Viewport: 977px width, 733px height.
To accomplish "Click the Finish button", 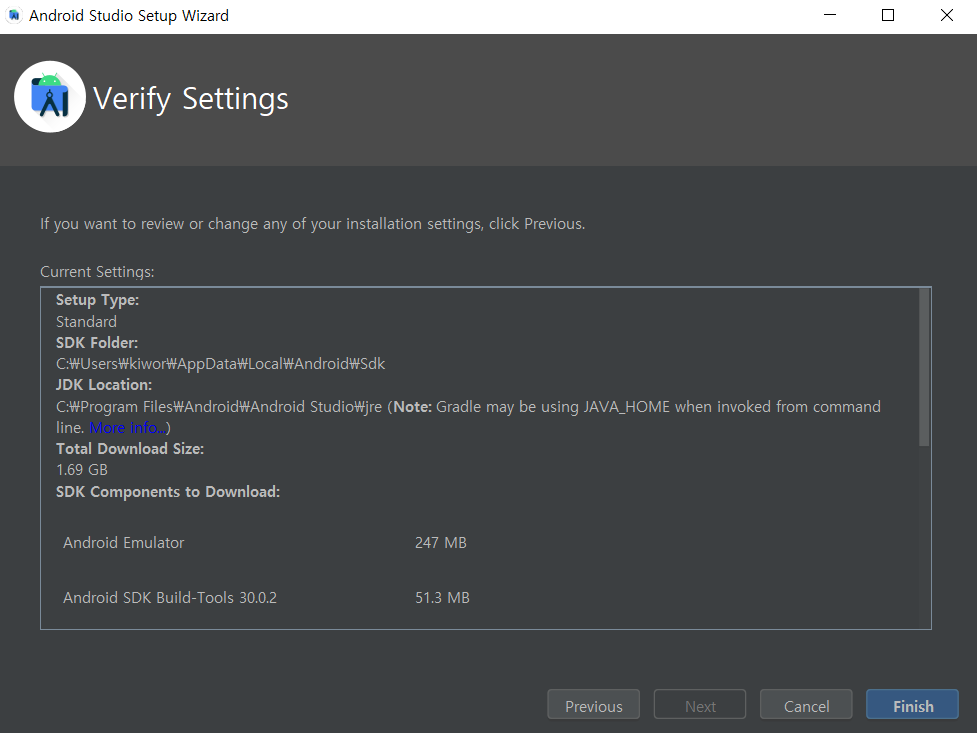I will tap(912, 706).
